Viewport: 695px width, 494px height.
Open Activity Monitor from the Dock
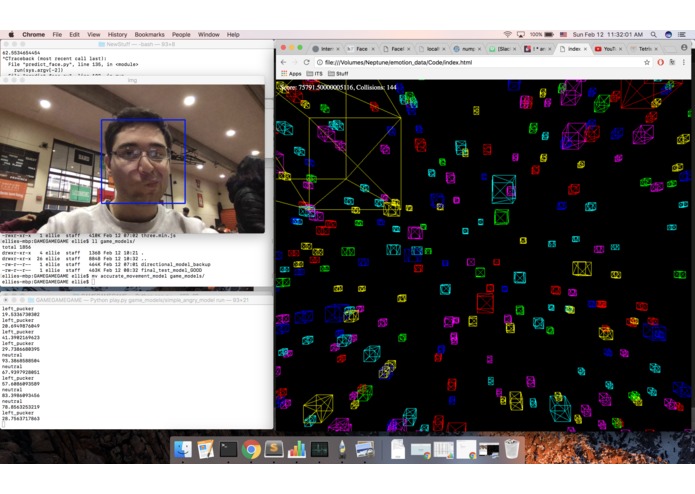[320, 449]
